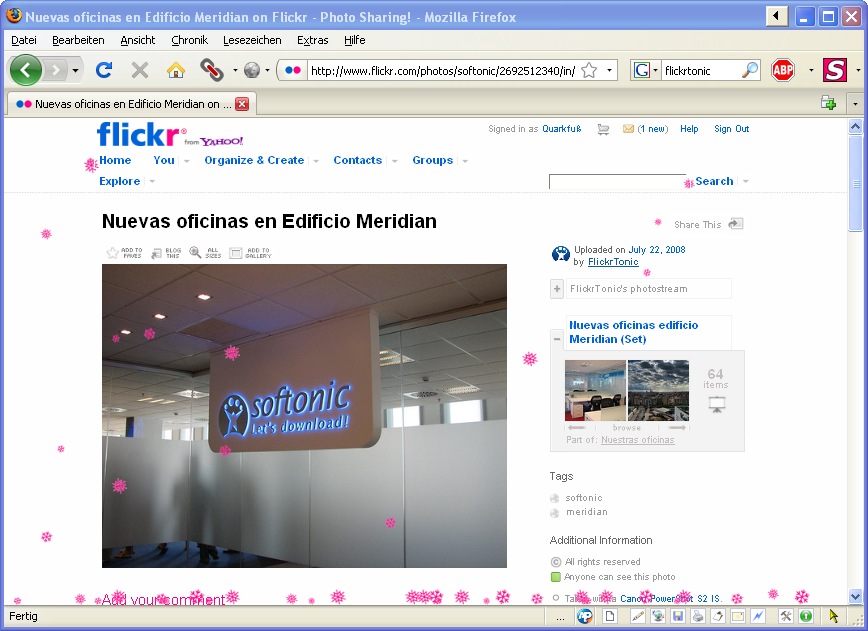This screenshot has width=868, height=631.
Task: Collapse the Nuevas oficinas edificio Meridian set
Action: pos(557,339)
